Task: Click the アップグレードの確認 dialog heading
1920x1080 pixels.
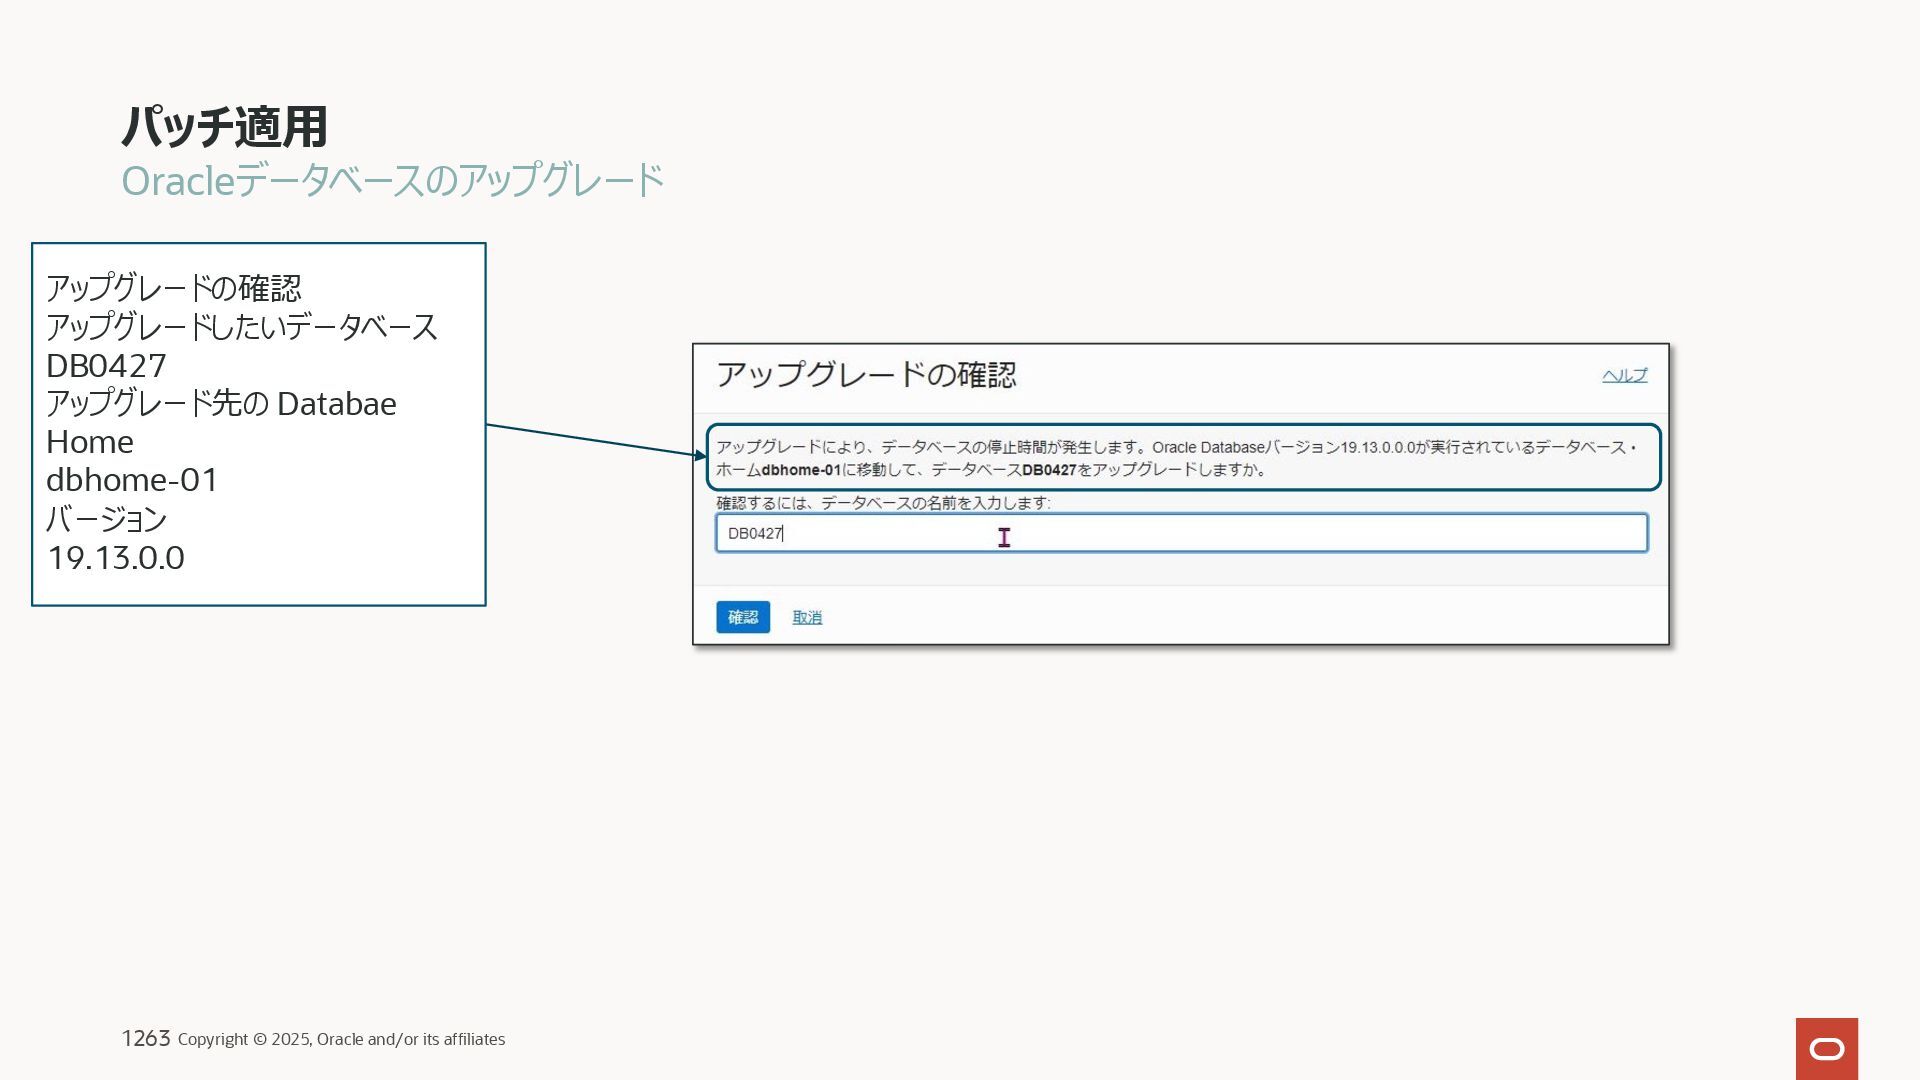Action: click(x=866, y=375)
